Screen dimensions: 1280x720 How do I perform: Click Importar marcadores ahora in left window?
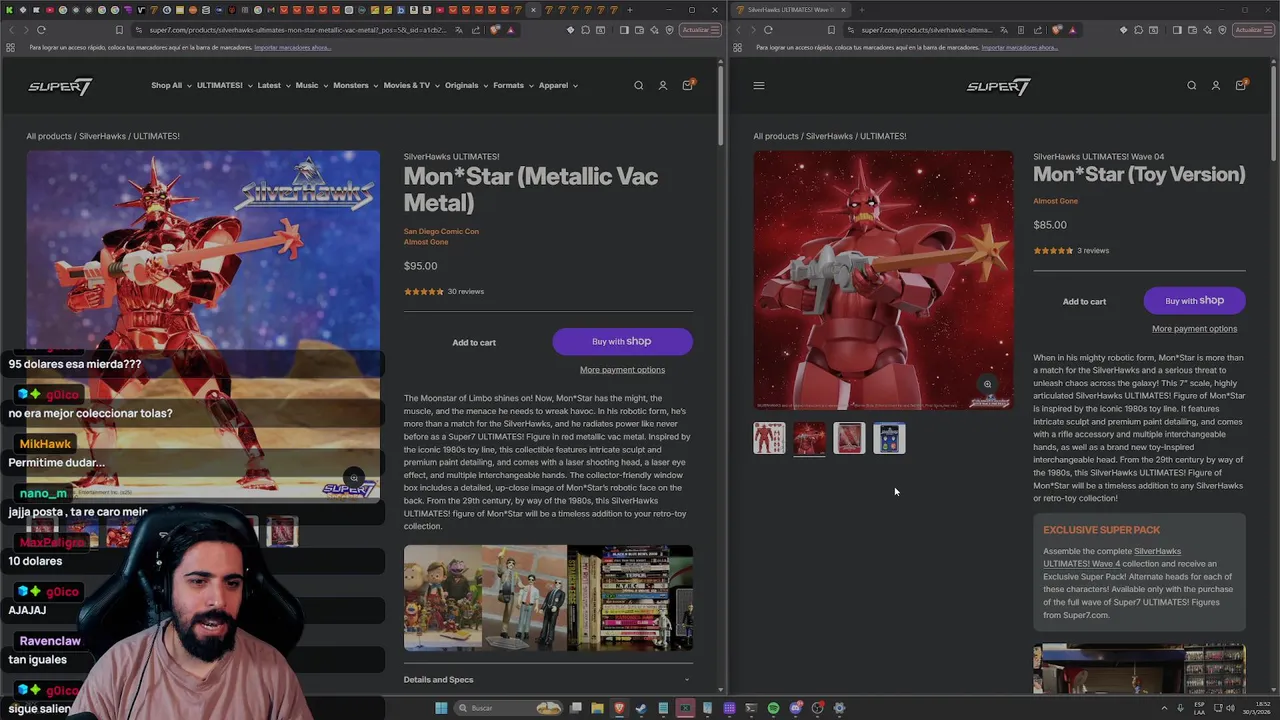[x=292, y=48]
